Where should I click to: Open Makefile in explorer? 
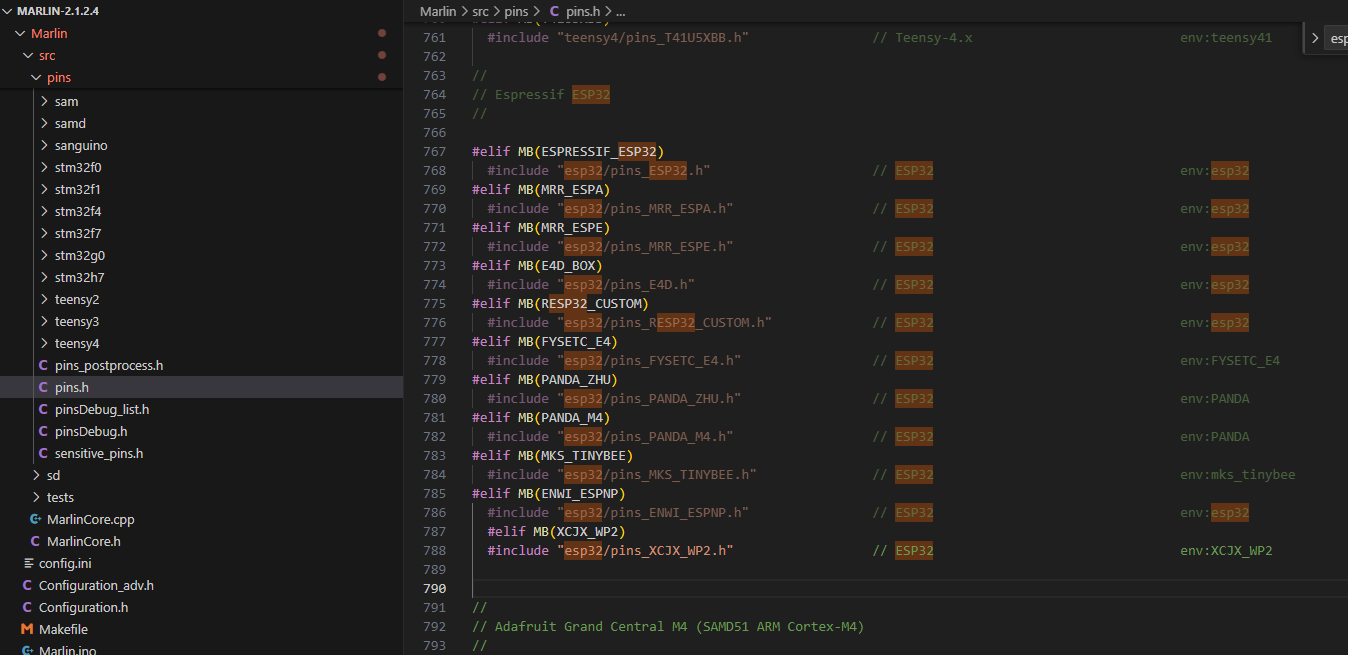click(63, 629)
